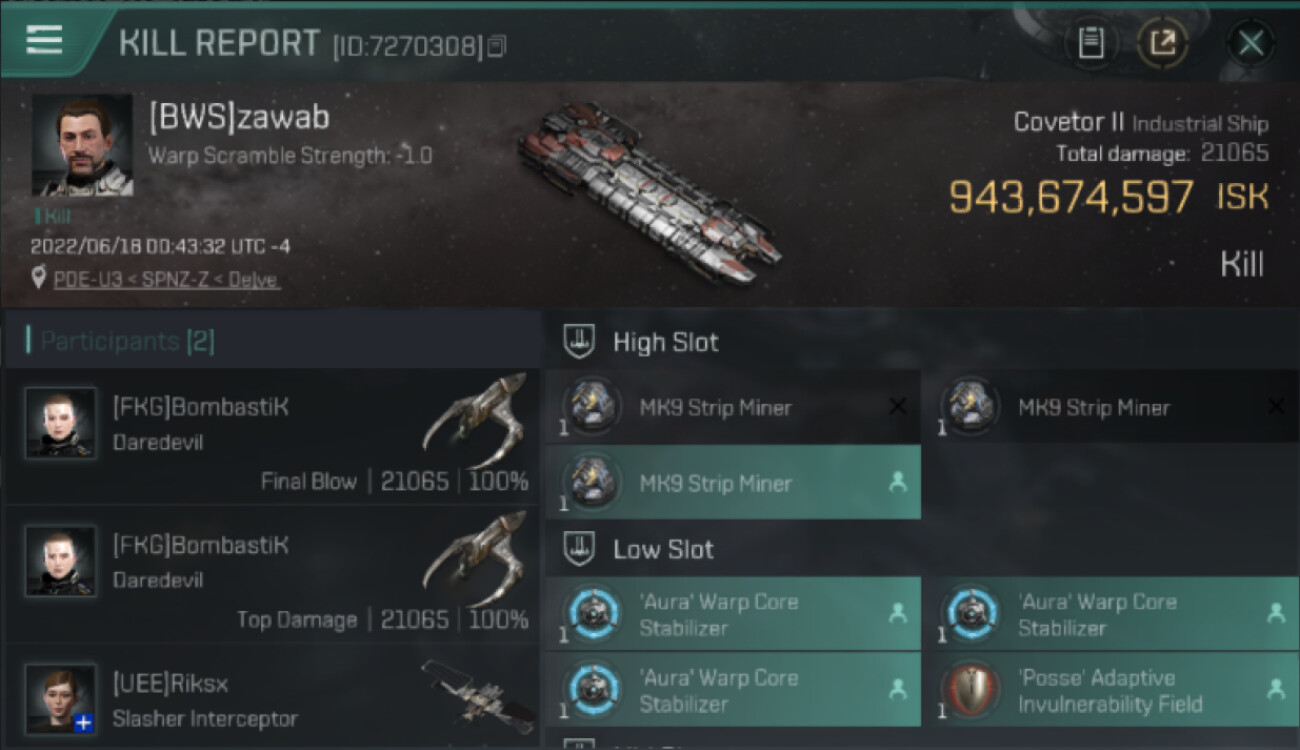1300x750 pixels.
Task: Copy the kill report ID icon
Action: pyautogui.click(x=497, y=46)
